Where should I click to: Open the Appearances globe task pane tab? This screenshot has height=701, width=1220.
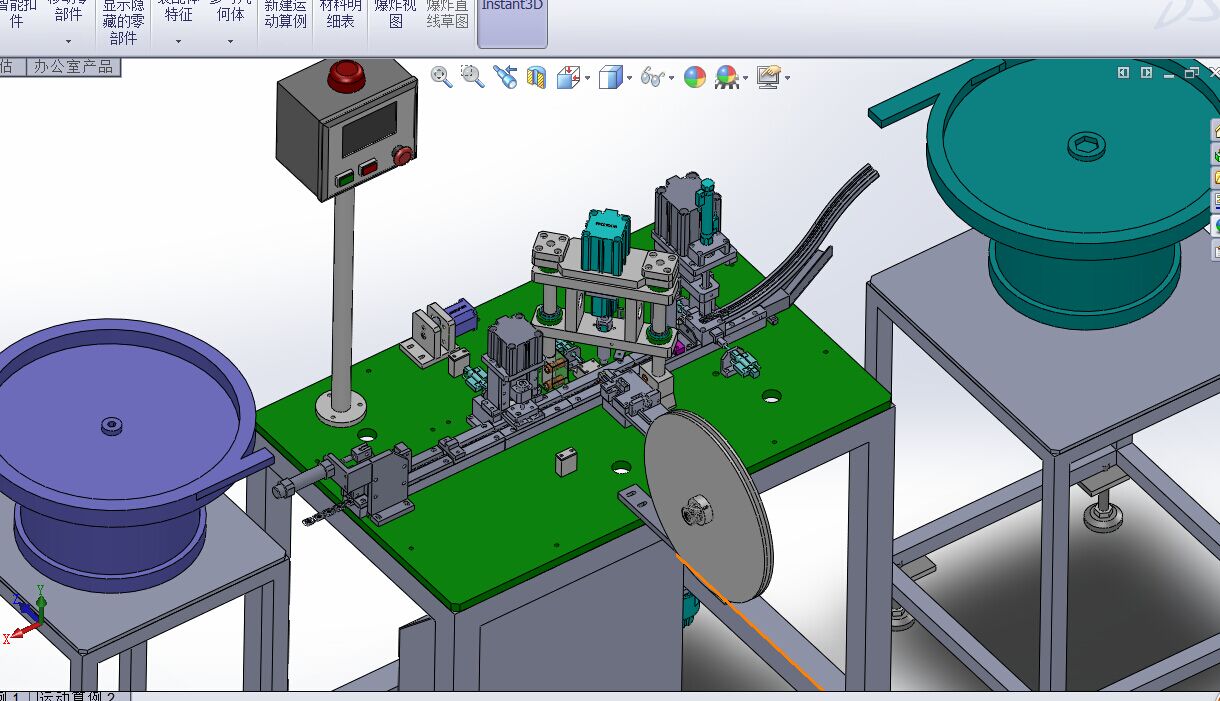point(1215,226)
